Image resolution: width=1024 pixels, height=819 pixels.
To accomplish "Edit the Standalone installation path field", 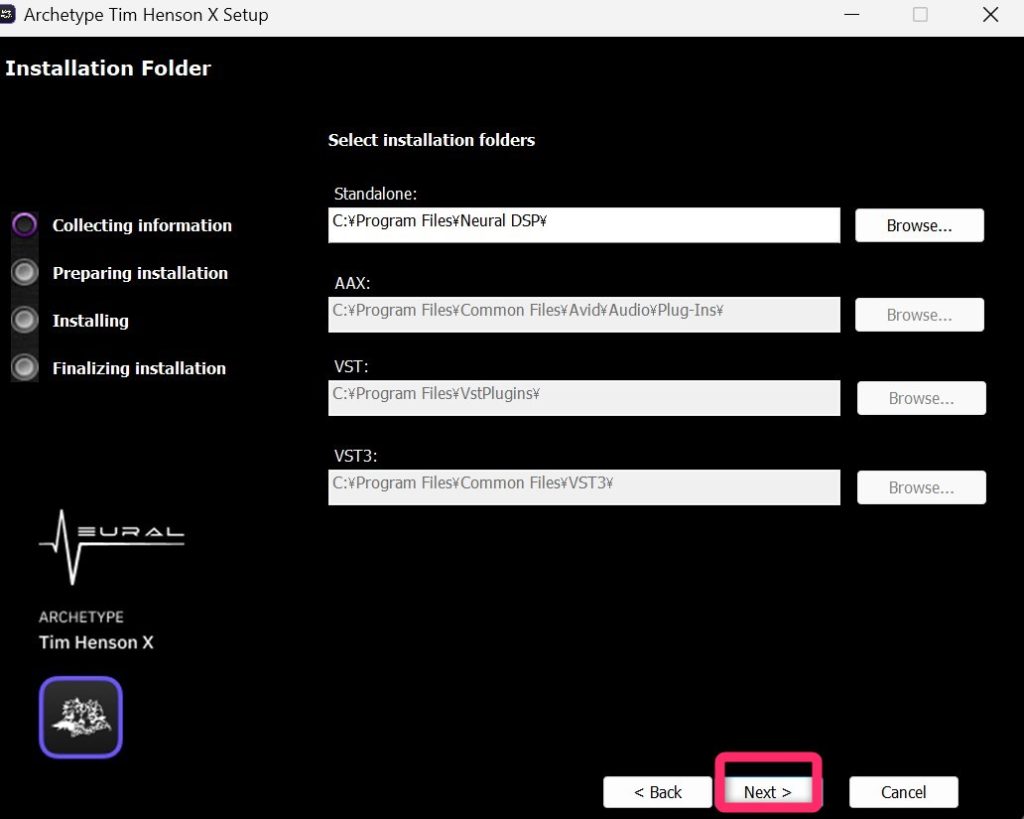I will 583,224.
